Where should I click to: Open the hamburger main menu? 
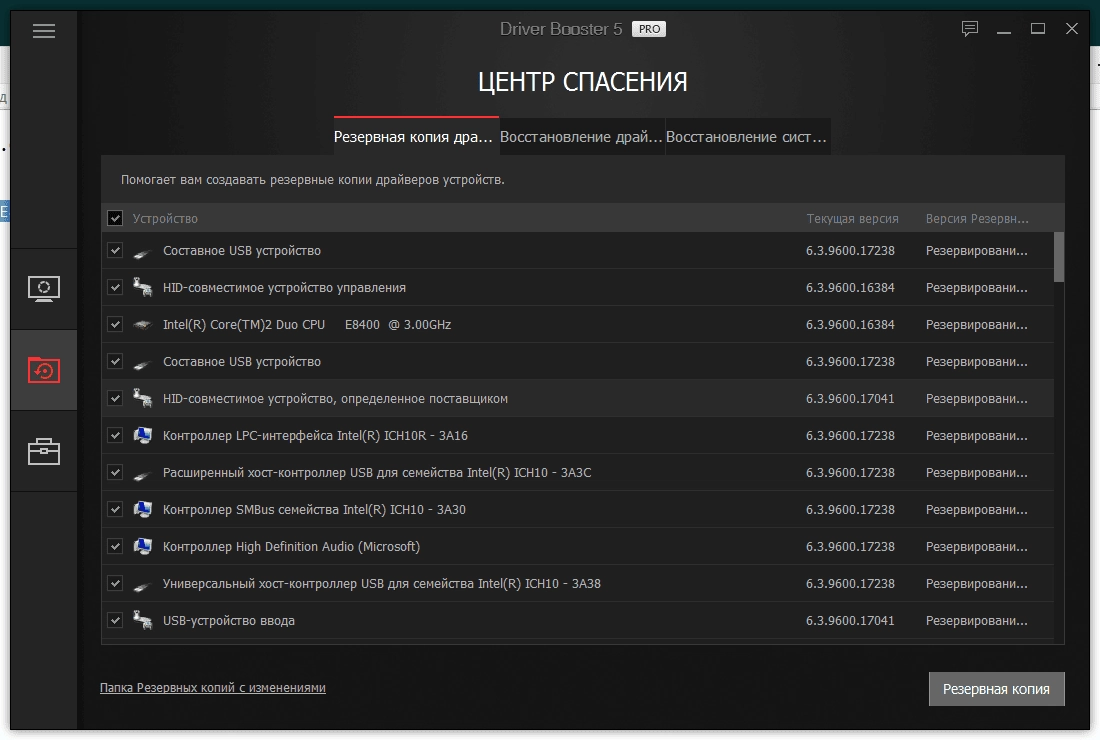click(x=43, y=31)
